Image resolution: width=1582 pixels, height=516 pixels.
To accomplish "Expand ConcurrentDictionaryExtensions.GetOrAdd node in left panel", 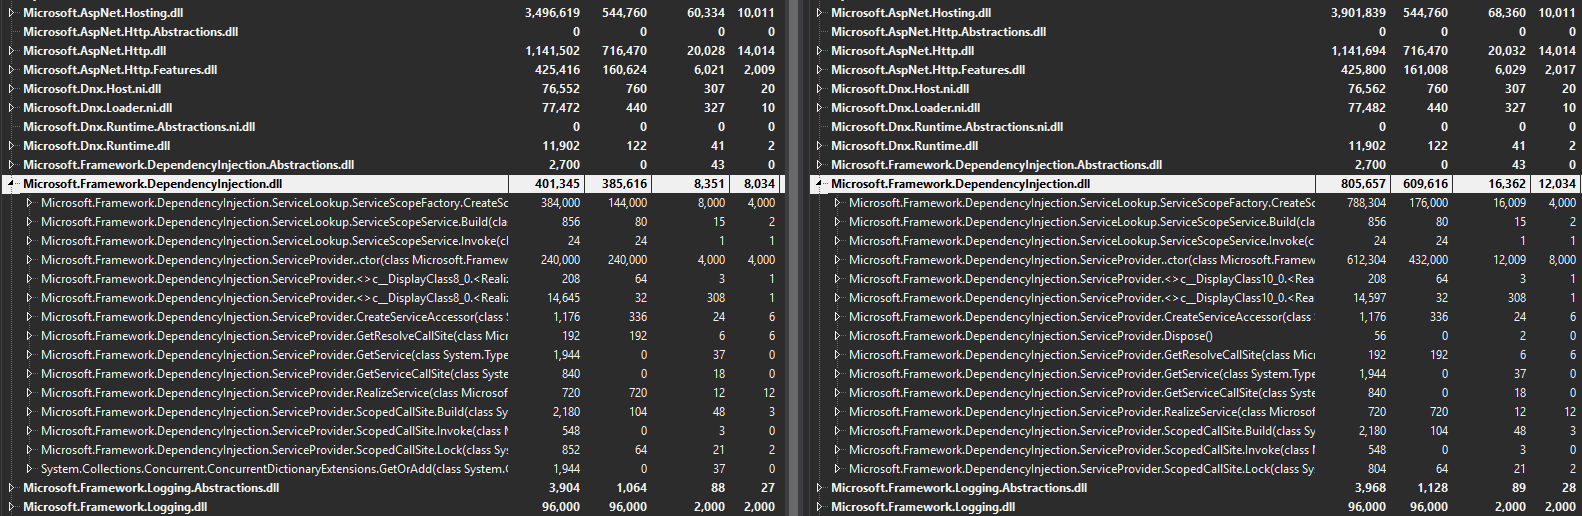I will click(x=30, y=469).
